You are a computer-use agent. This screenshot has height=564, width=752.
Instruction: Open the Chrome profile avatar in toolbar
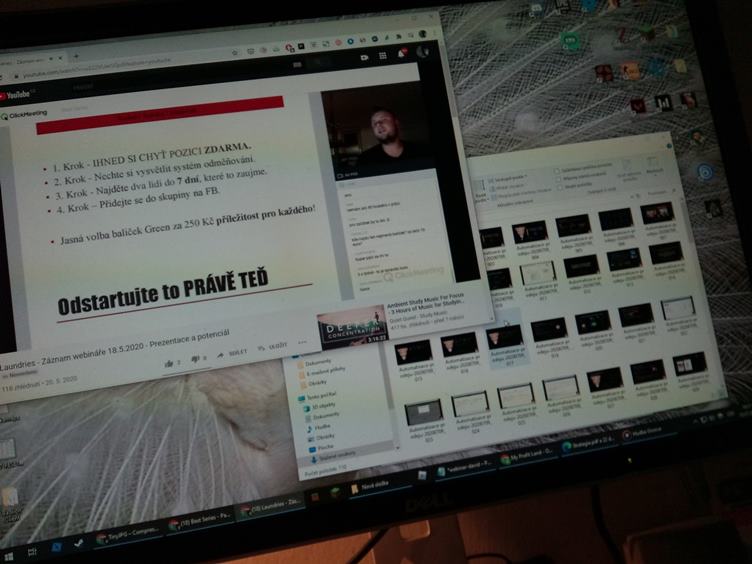[x=423, y=34]
